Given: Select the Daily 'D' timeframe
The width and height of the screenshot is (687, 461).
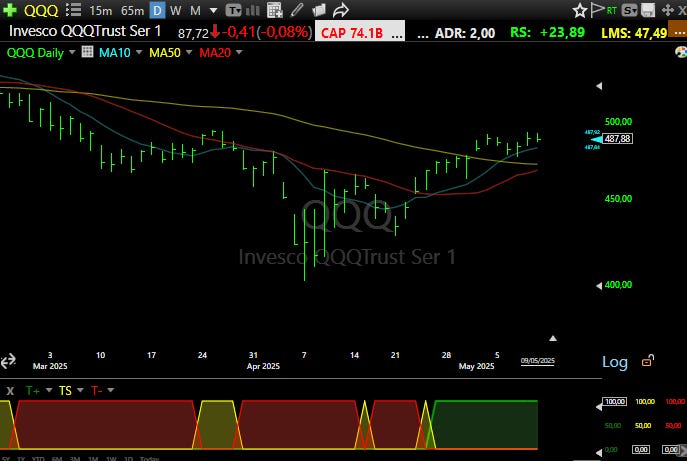Looking at the screenshot, I should tap(157, 10).
